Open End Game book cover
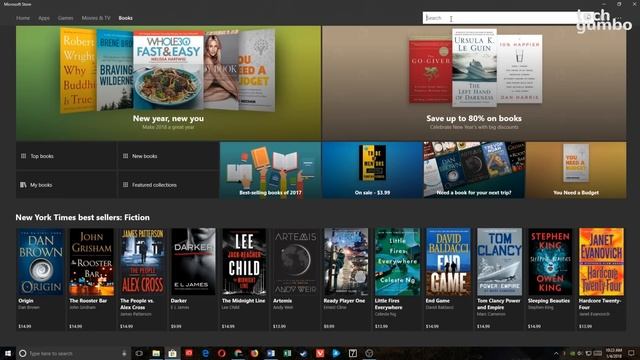The image size is (640, 360). 448,262
